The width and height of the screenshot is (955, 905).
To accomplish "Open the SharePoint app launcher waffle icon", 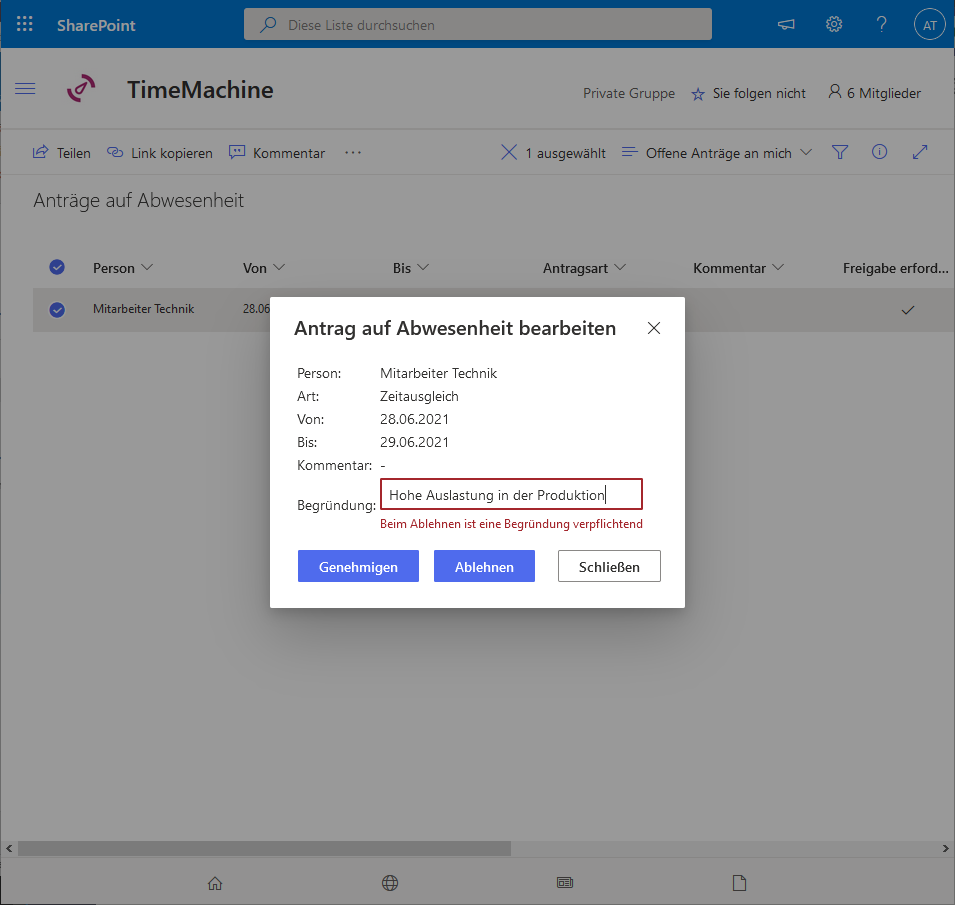I will point(25,25).
